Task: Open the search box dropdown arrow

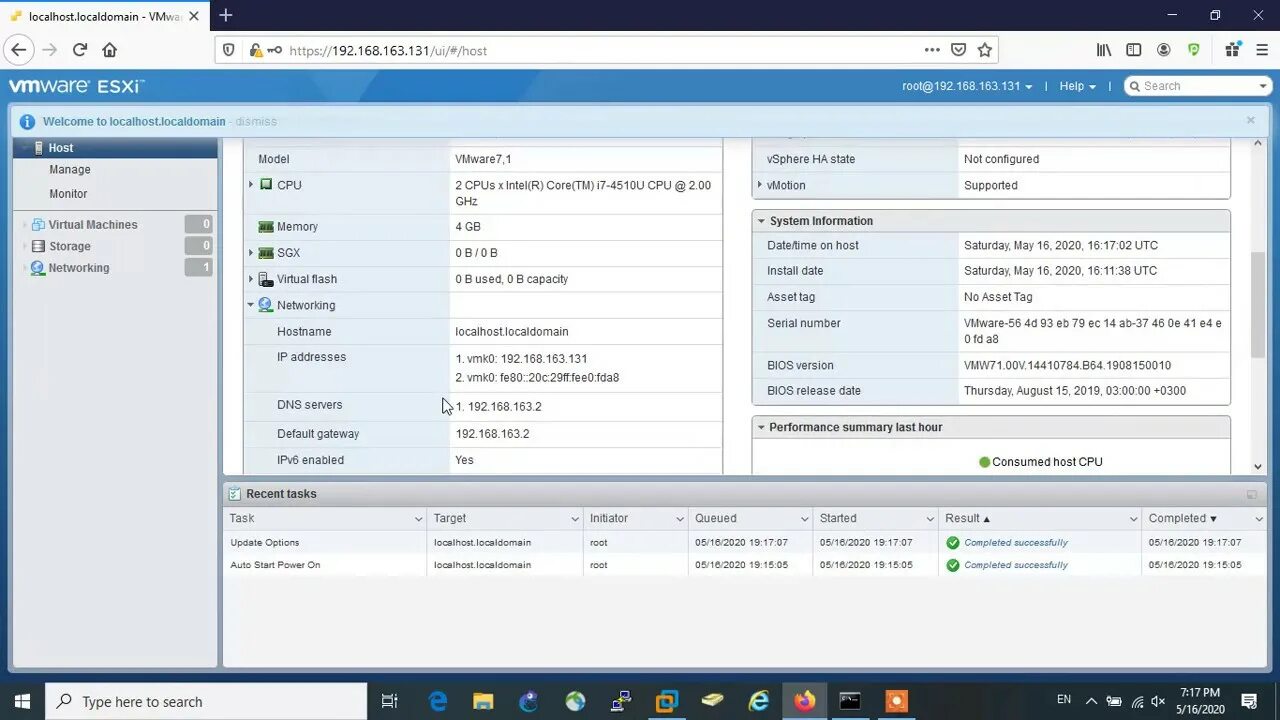Action: [x=1263, y=86]
